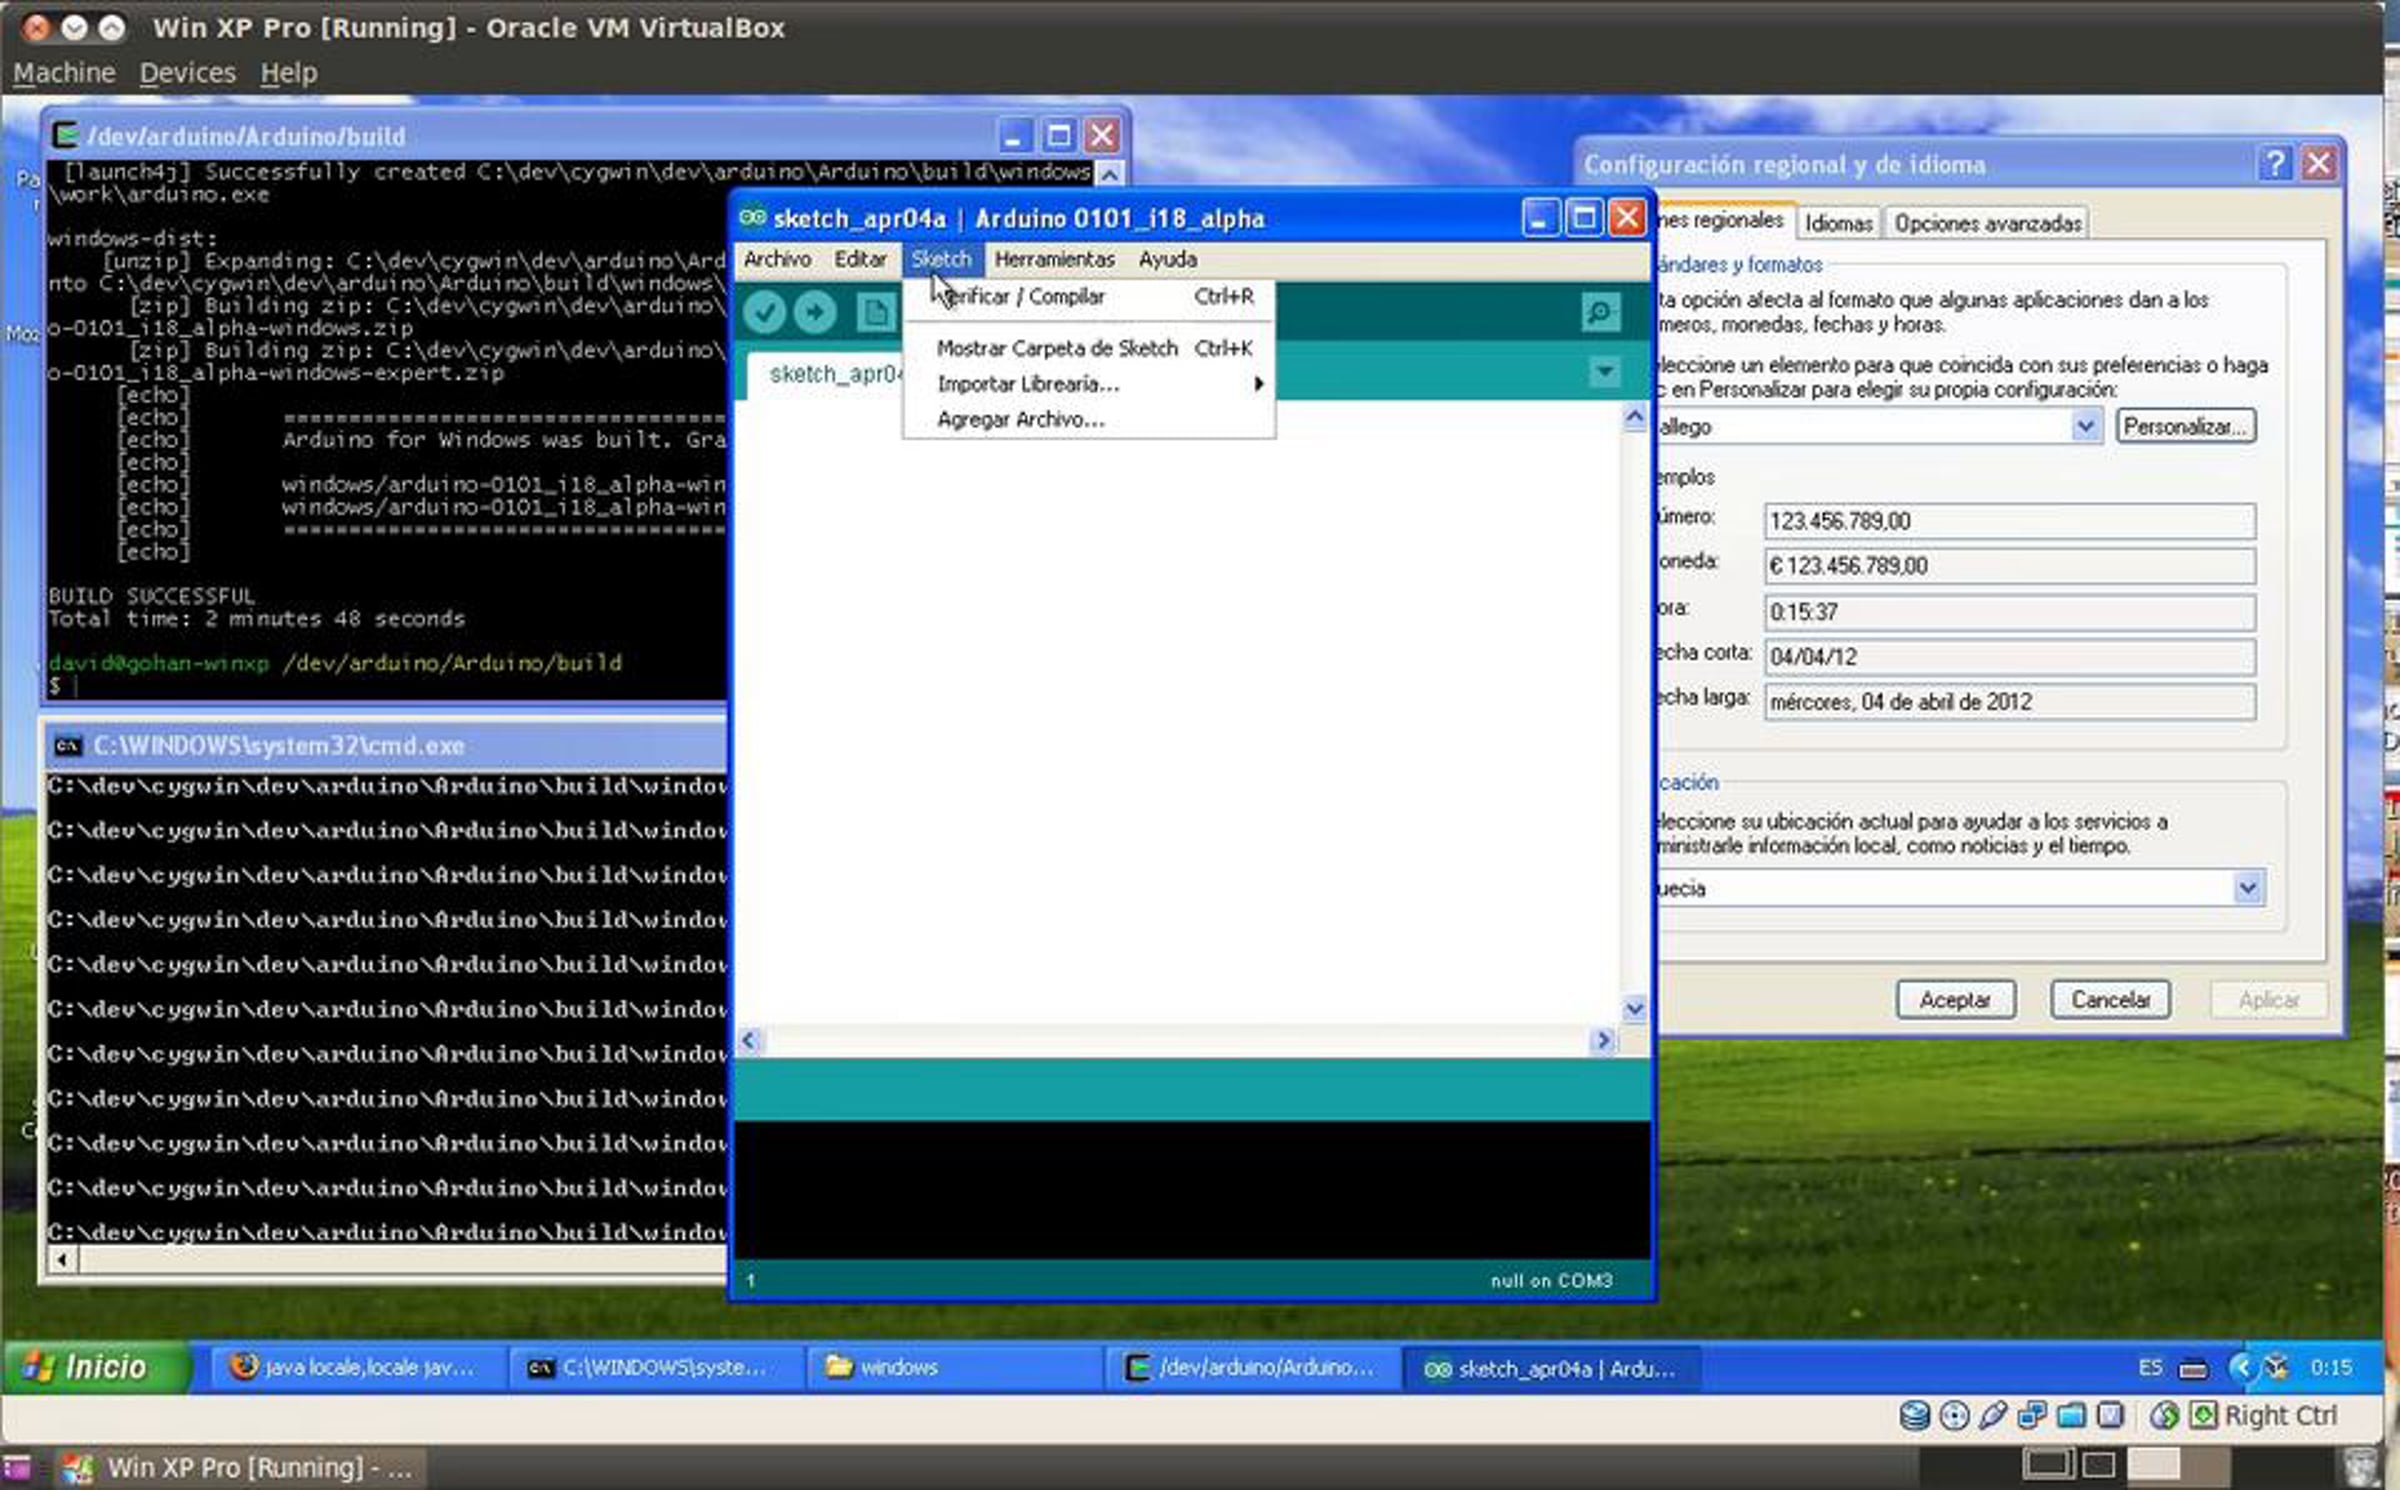Click the VirtualBox network adapter status icon
This screenshot has height=1490, width=2400.
click(x=2031, y=1415)
